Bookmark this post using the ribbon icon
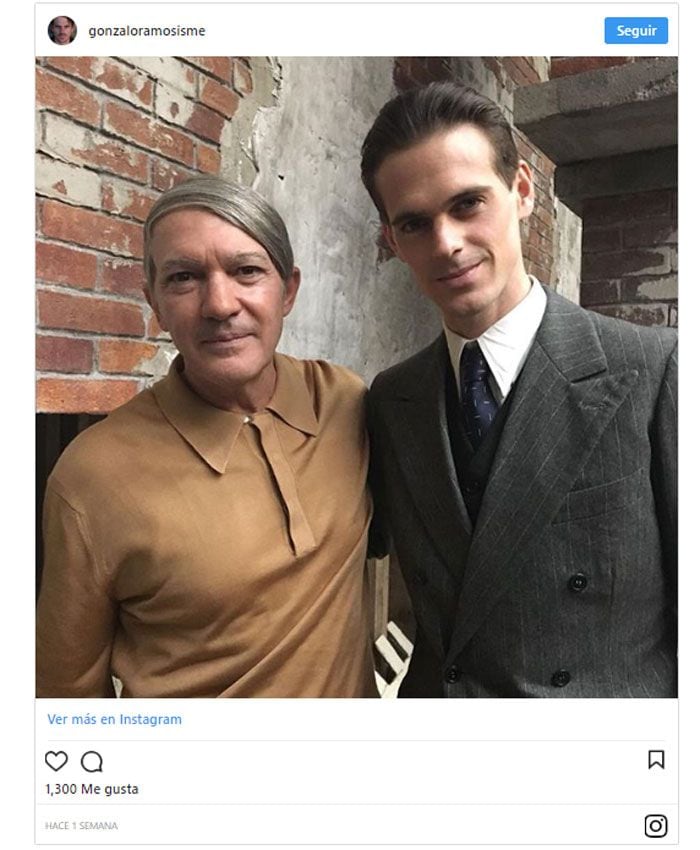 click(656, 759)
